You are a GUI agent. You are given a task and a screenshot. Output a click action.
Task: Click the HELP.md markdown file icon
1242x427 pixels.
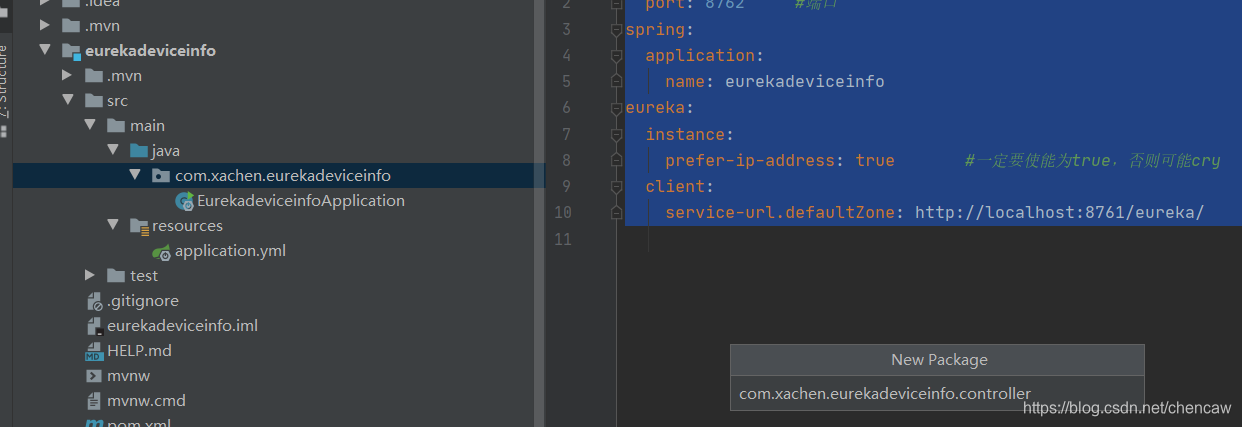pos(94,350)
